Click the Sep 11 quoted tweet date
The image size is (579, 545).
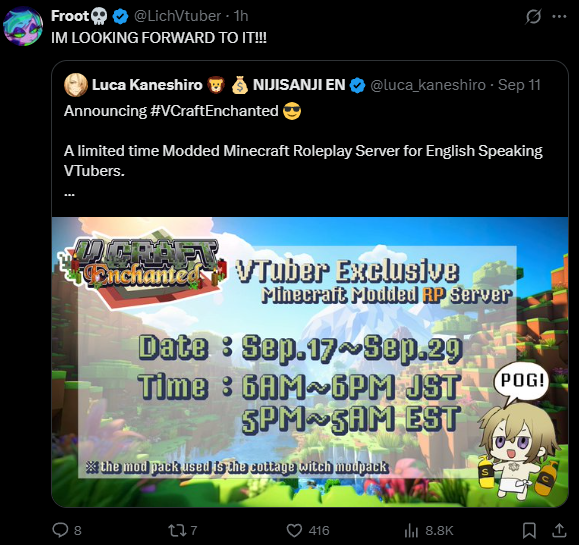coord(519,85)
